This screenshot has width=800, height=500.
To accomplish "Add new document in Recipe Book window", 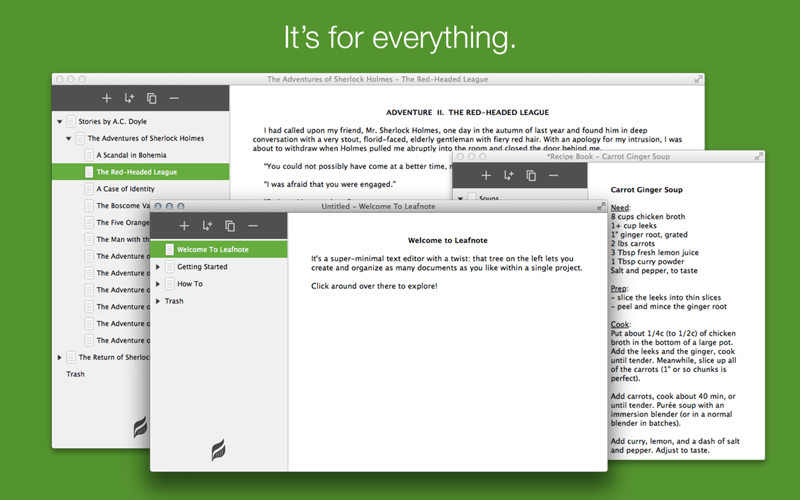I will tap(486, 176).
